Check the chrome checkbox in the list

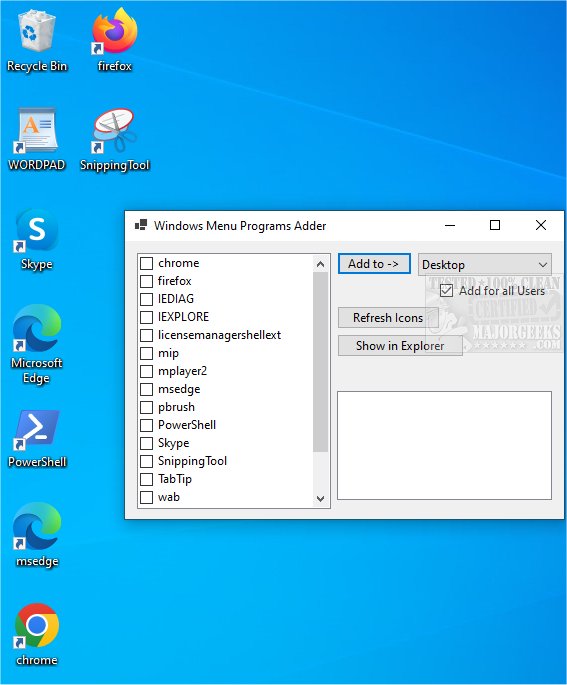coord(146,263)
